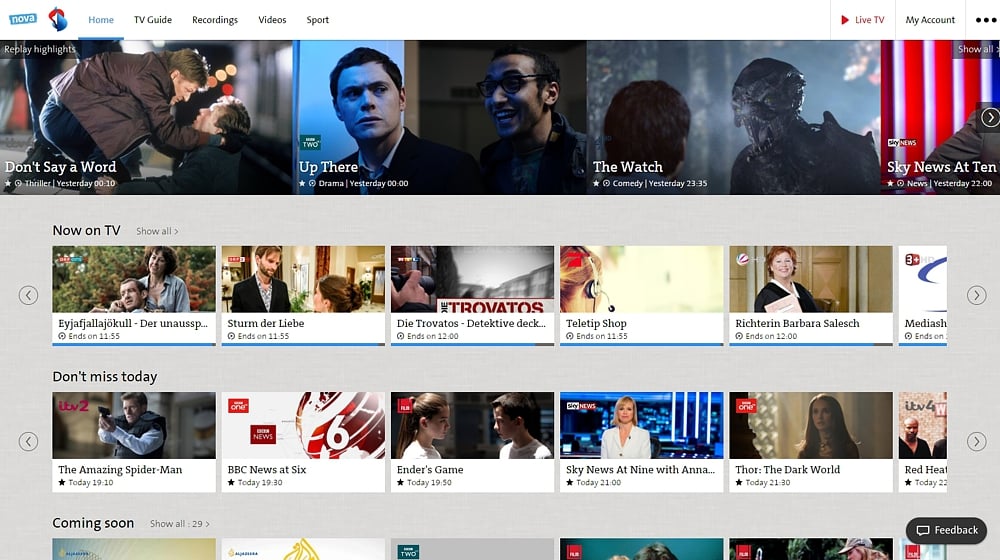
Task: Open The Watch replay highlight
Action: pyautogui.click(x=733, y=117)
